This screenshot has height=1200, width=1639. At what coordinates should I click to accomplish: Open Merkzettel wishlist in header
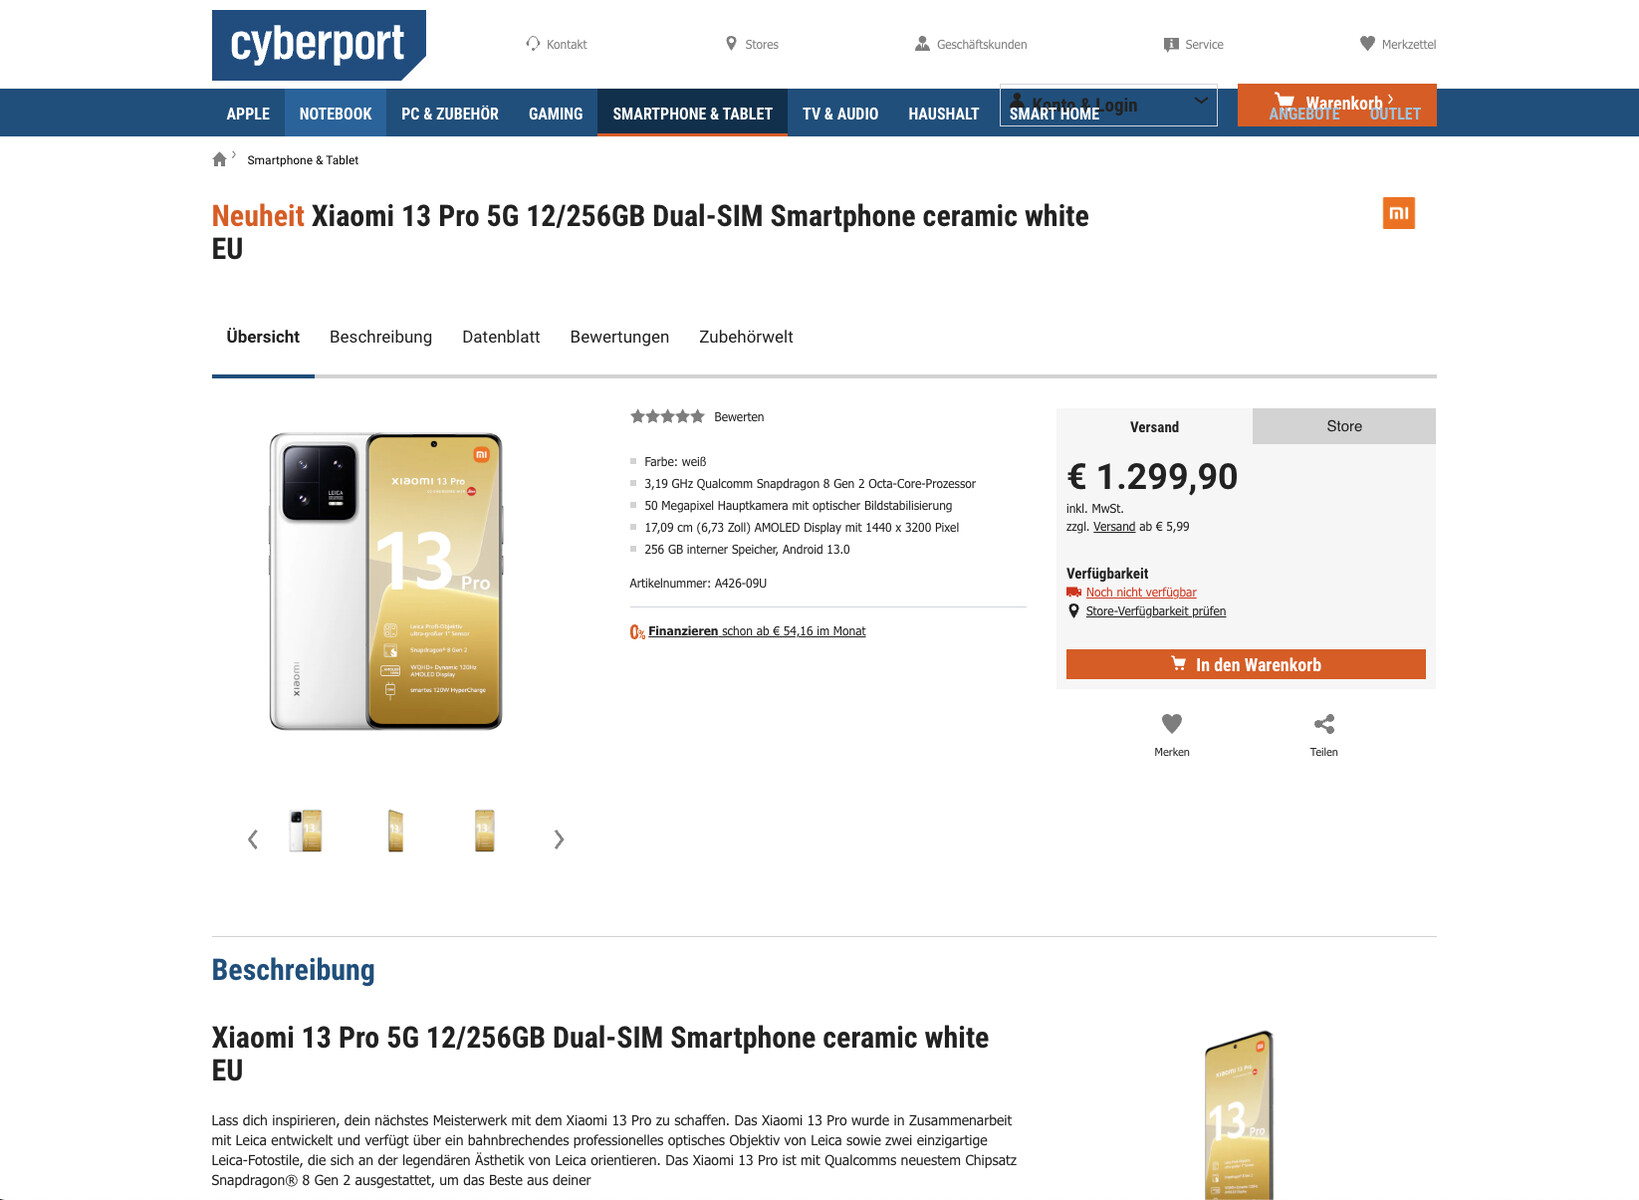(1398, 44)
